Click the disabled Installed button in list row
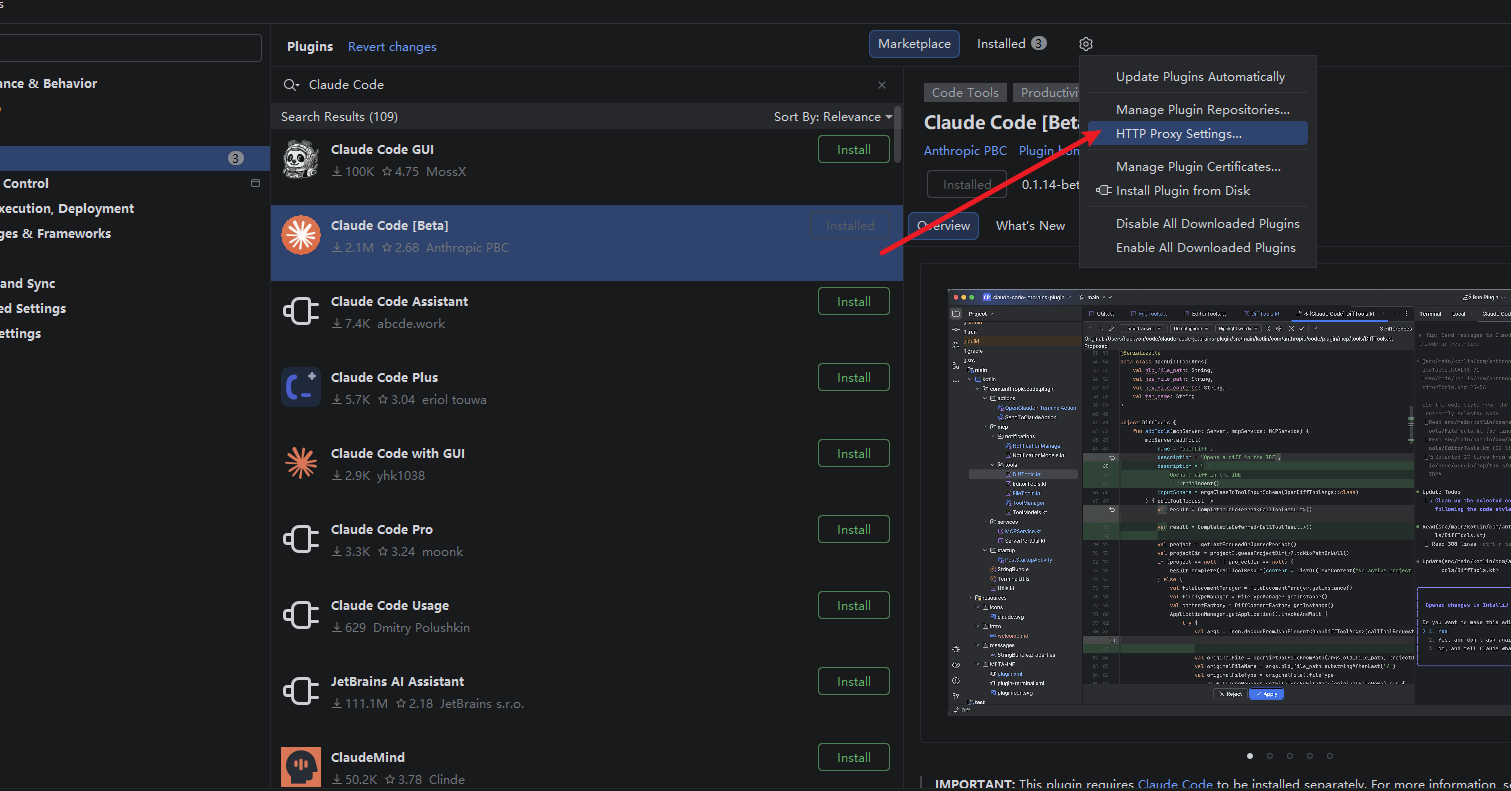Viewport: 1511px width, 791px height. point(850,226)
